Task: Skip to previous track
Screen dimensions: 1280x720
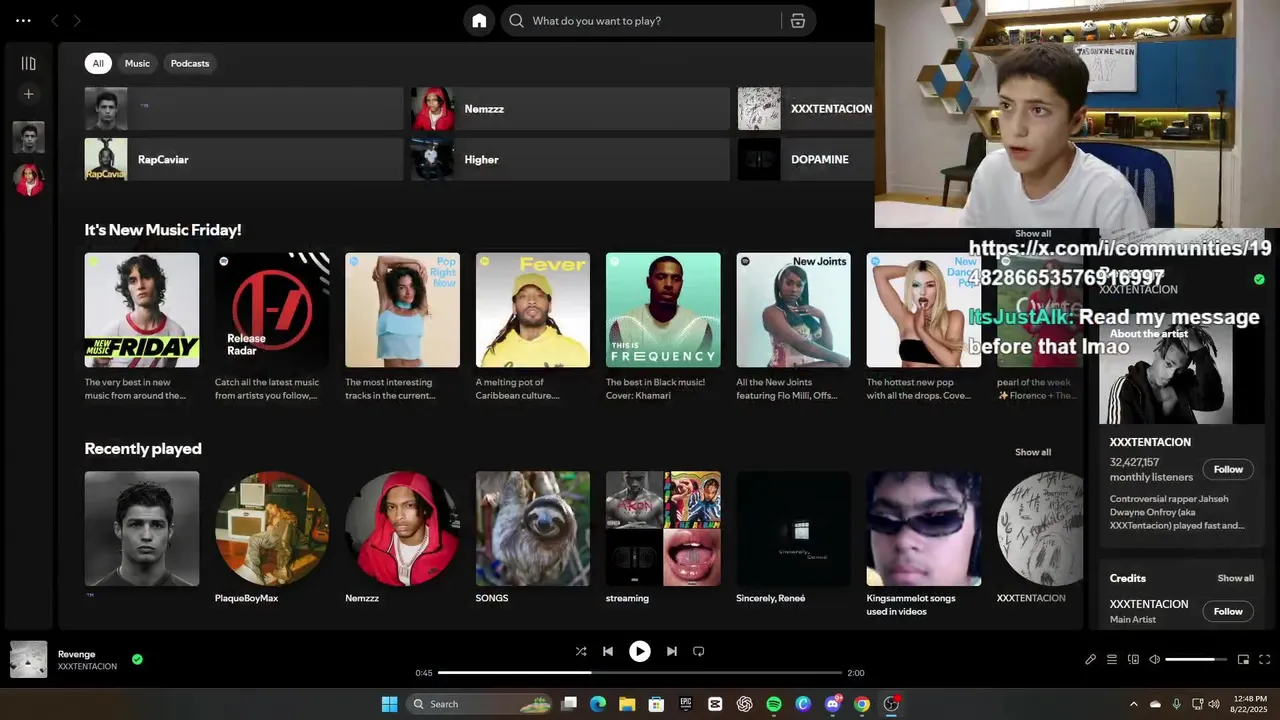Action: (608, 651)
